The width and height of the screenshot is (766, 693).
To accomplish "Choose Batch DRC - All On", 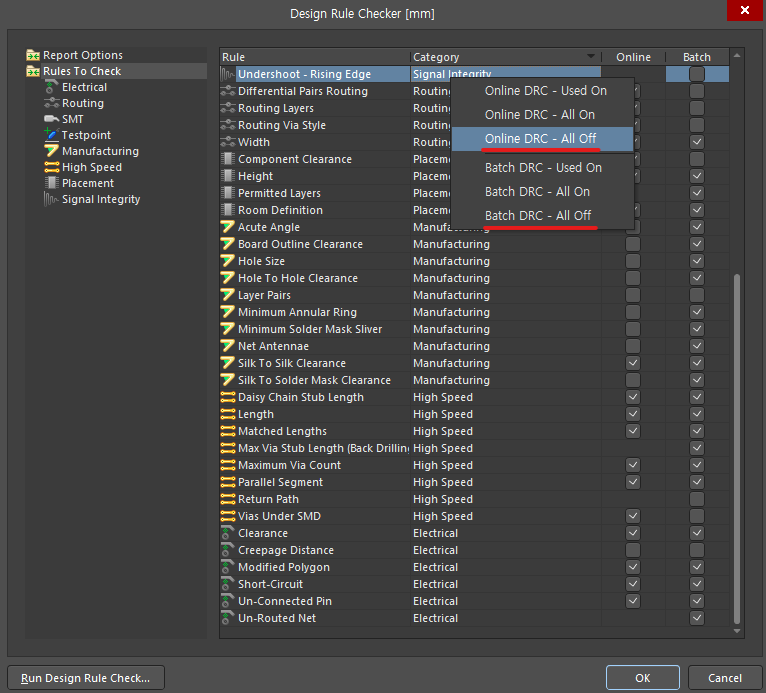I will point(543,191).
